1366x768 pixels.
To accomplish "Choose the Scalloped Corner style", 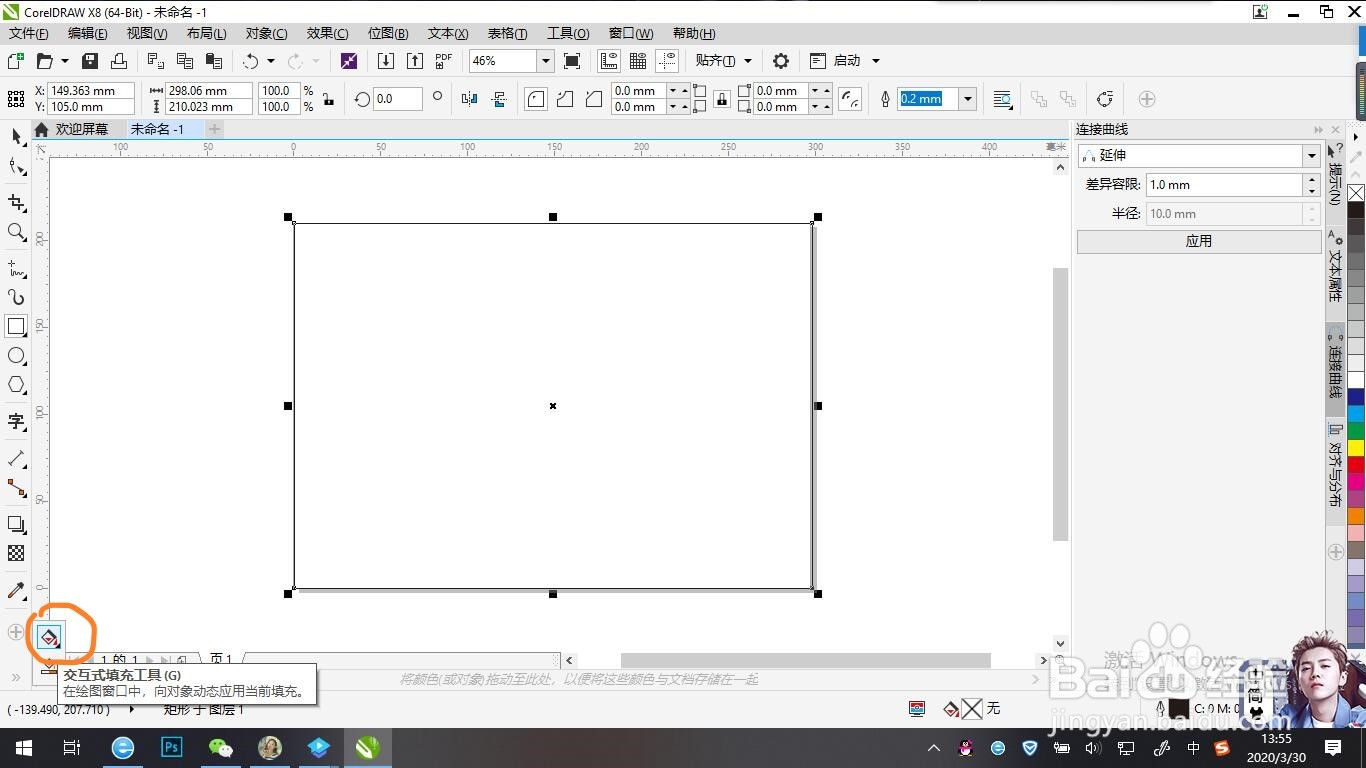I will tap(565, 99).
